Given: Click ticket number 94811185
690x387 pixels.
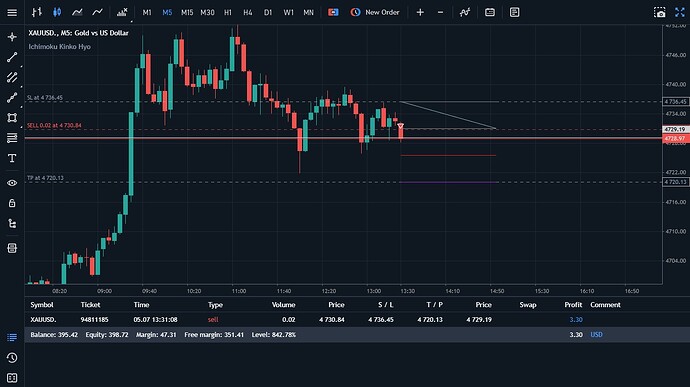Looking at the screenshot, I should (95, 320).
